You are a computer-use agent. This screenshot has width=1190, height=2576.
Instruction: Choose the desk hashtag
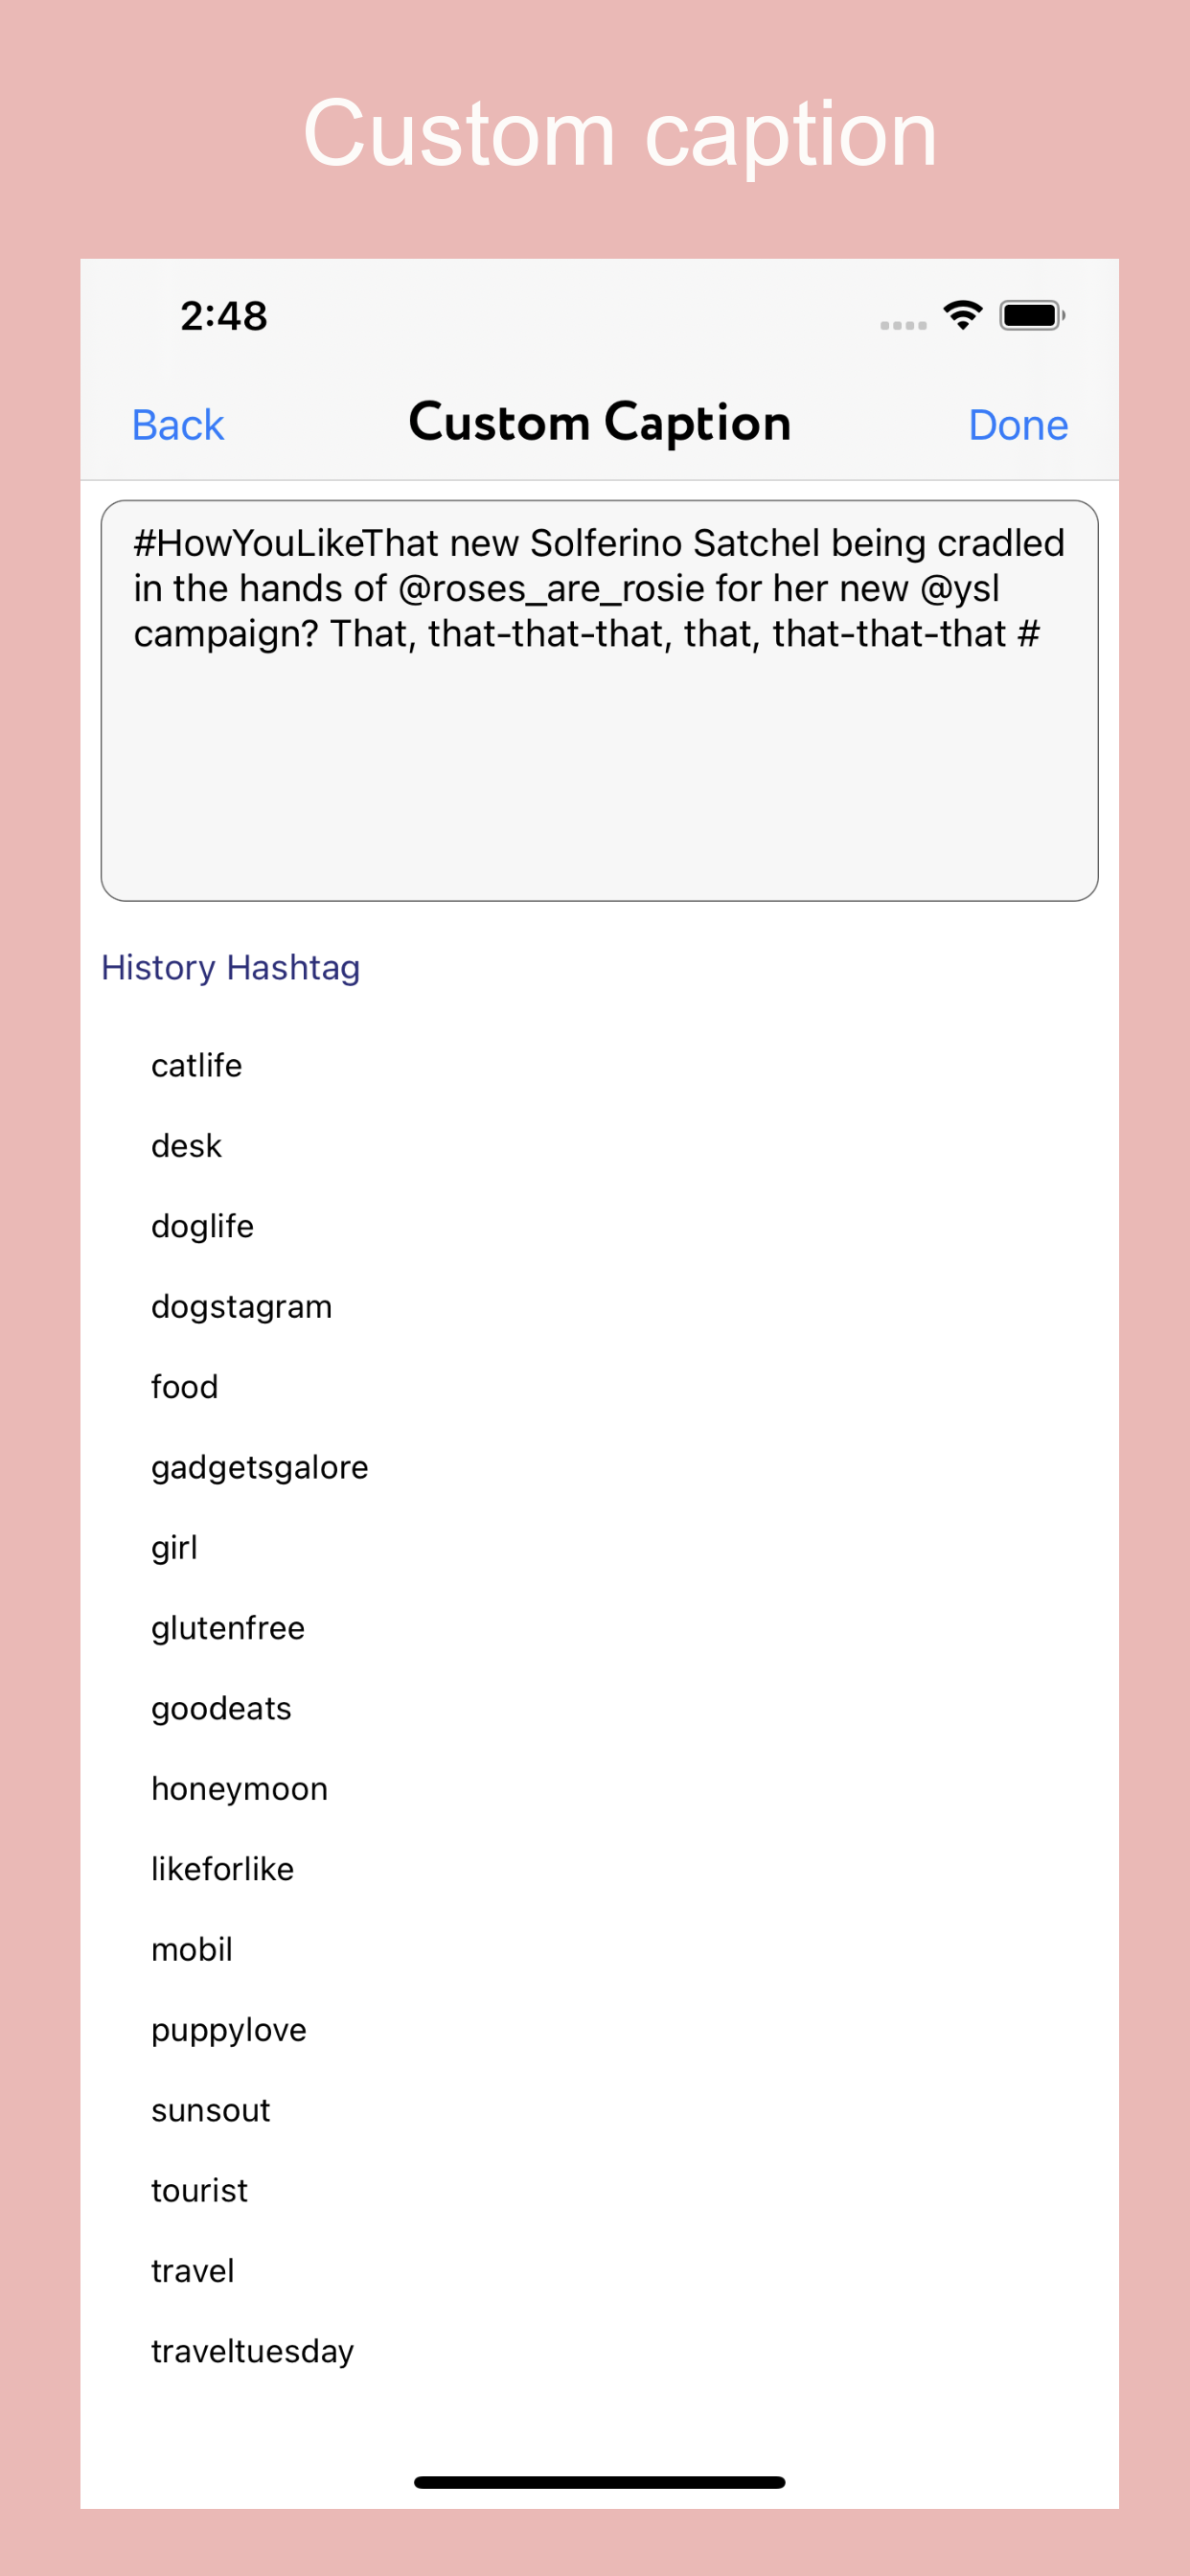[x=186, y=1146]
